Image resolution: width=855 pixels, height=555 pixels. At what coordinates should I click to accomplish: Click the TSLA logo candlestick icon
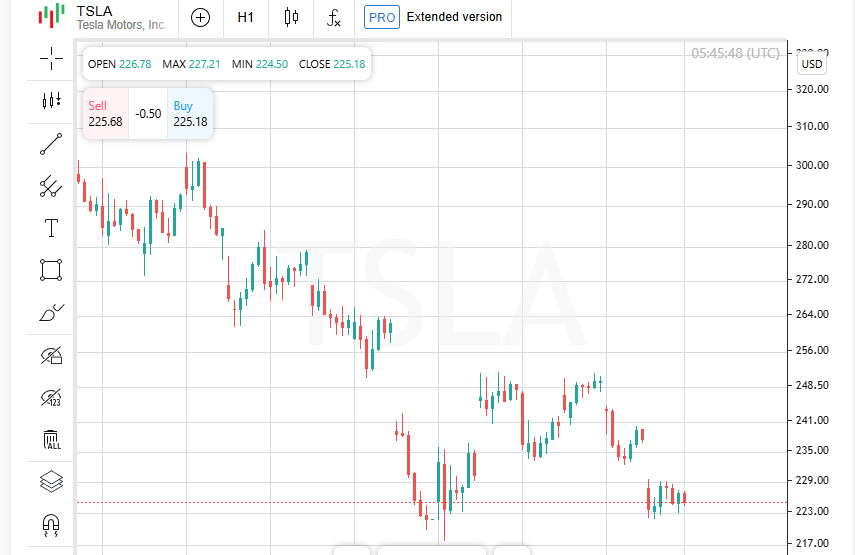tap(52, 16)
